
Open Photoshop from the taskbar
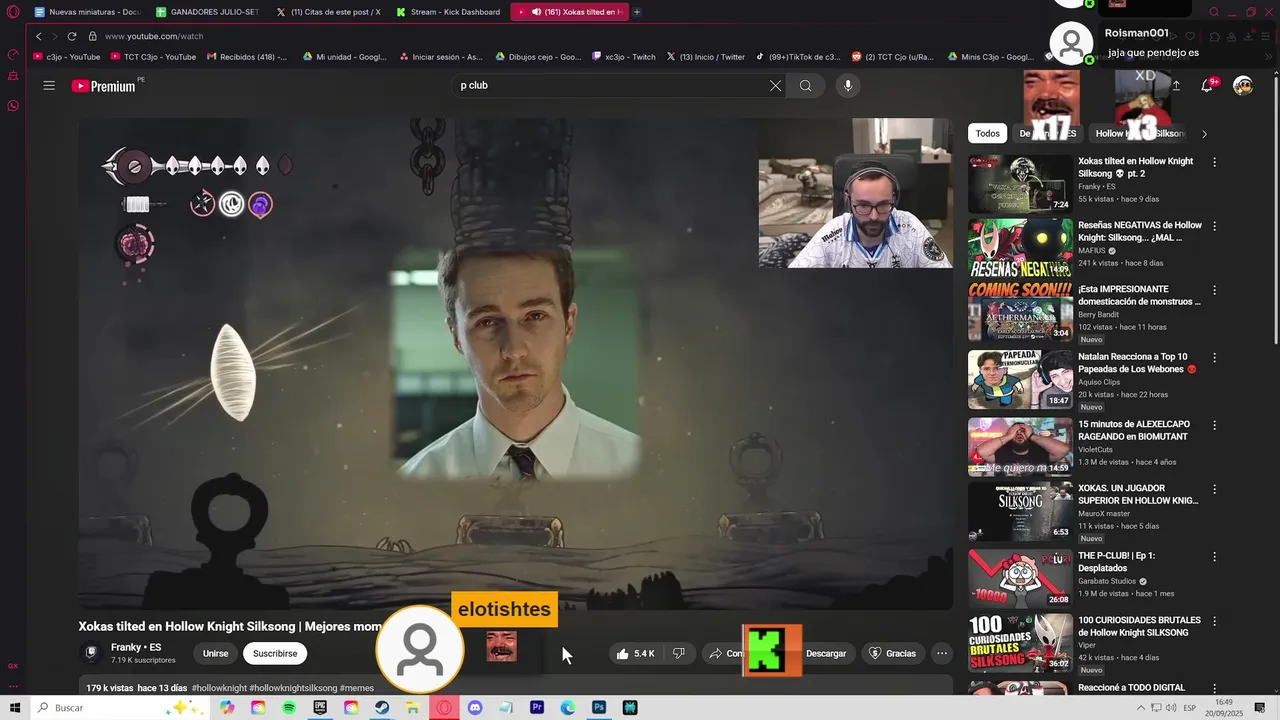pos(599,708)
